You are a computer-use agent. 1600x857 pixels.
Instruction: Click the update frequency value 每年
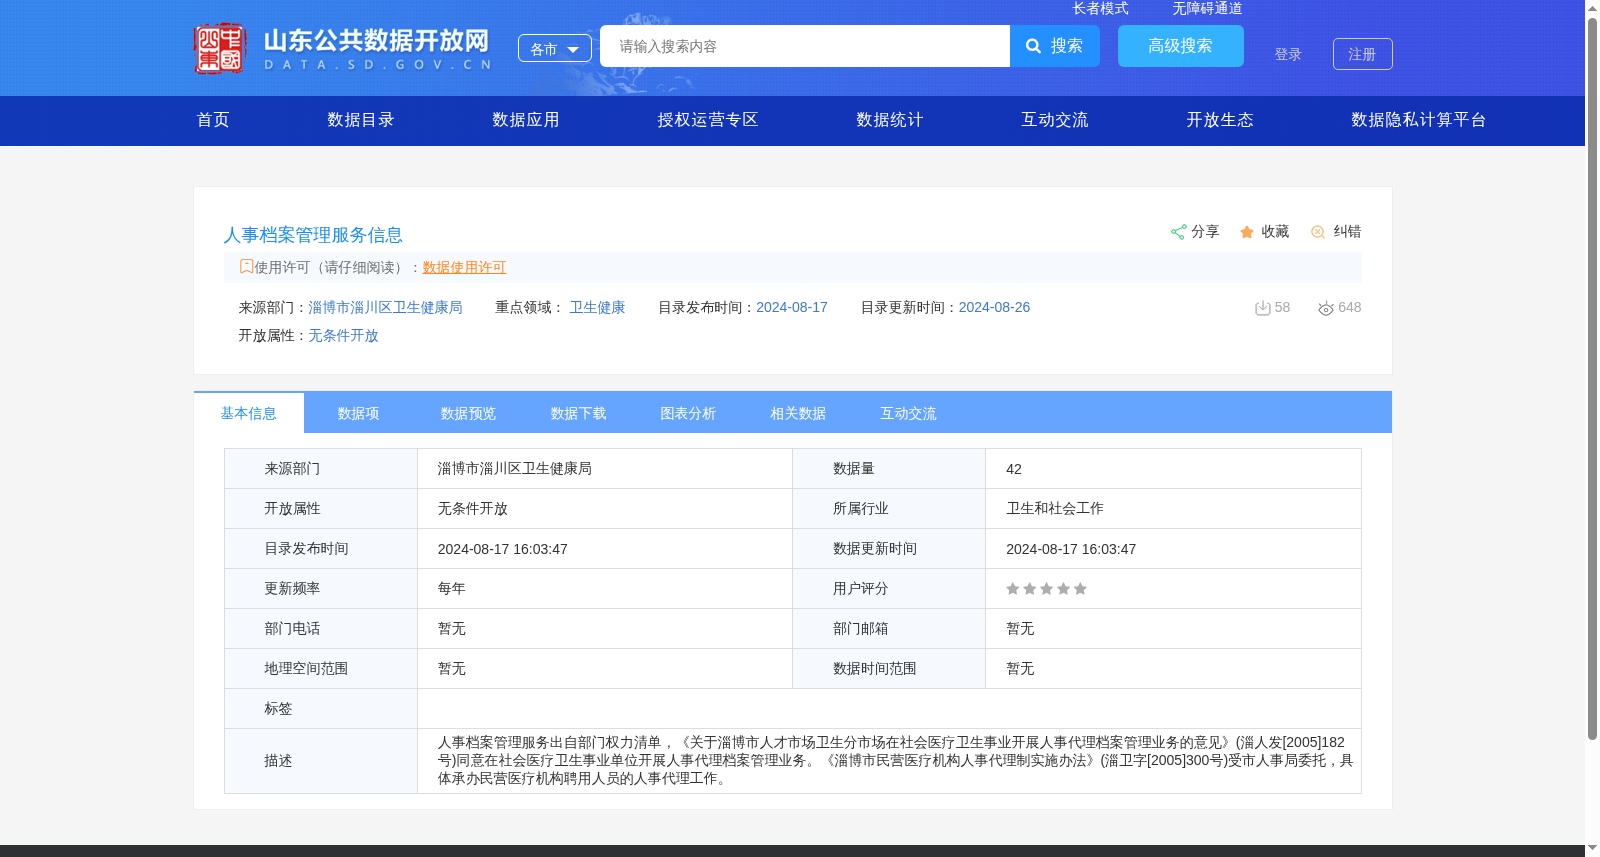pyautogui.click(x=452, y=588)
